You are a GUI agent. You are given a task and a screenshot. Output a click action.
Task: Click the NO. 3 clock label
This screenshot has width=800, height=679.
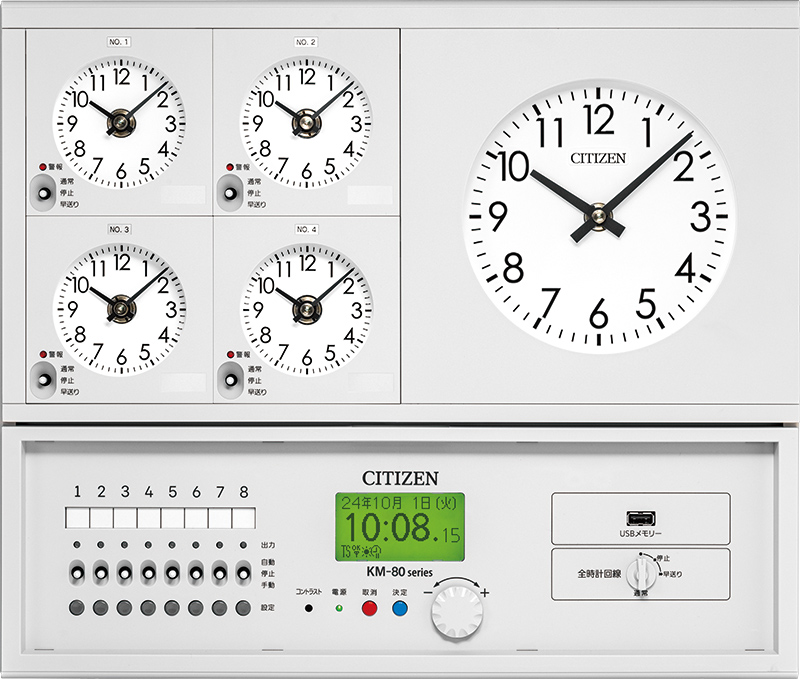(119, 230)
